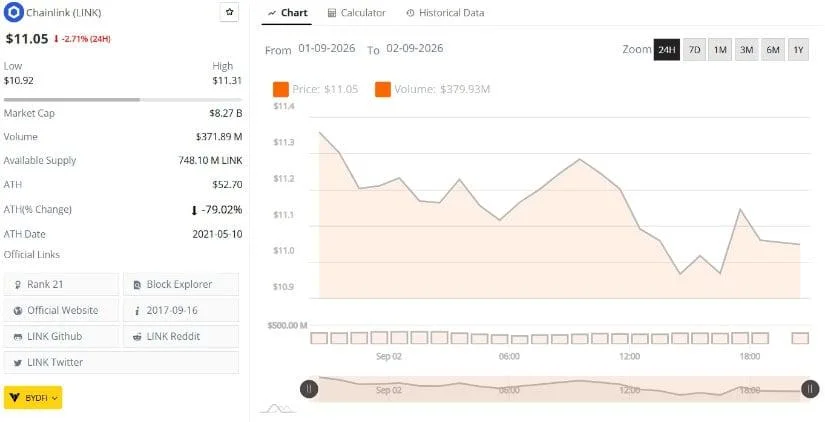Edit the To date 02-09-2026
Image resolution: width=825 pixels, height=422 pixels.
point(415,48)
